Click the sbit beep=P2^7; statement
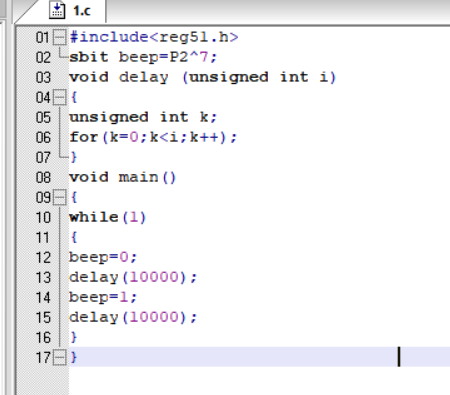 pos(143,57)
